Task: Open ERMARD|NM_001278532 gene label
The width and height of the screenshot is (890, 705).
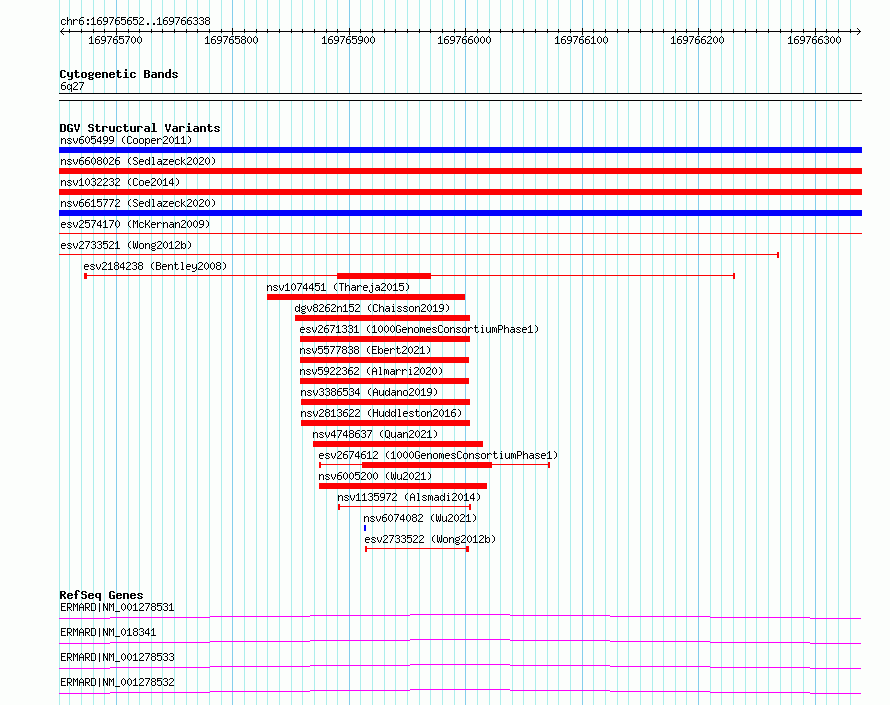Action: click(x=117, y=682)
